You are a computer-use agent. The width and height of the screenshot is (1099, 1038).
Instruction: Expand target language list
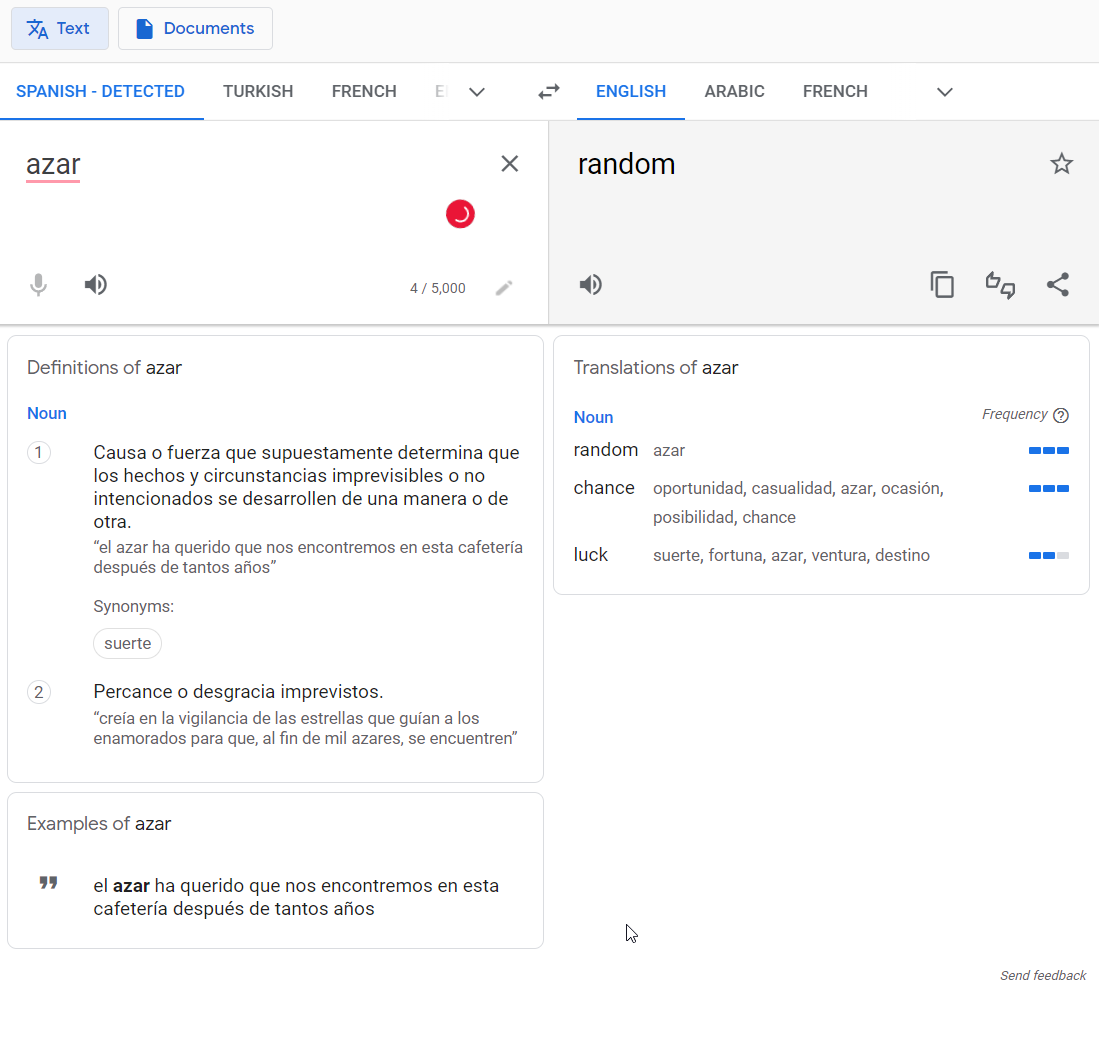tap(944, 92)
